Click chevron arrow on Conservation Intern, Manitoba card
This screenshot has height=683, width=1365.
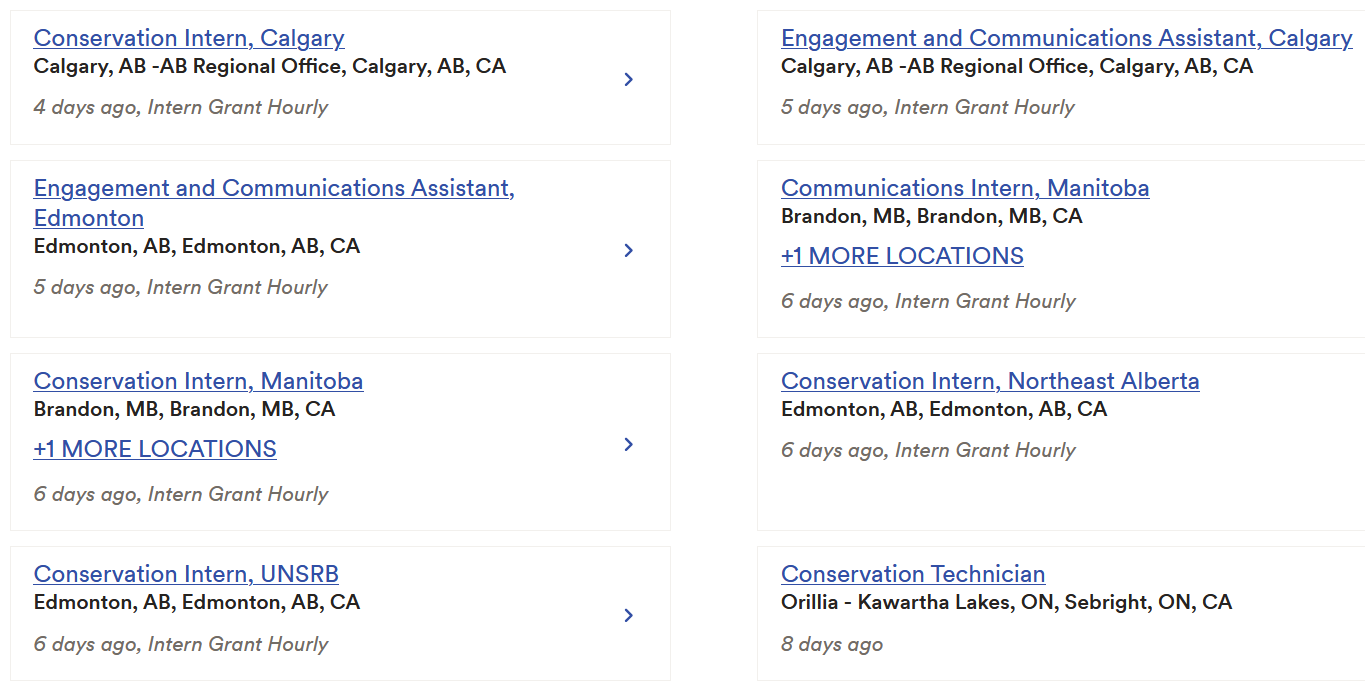(628, 444)
